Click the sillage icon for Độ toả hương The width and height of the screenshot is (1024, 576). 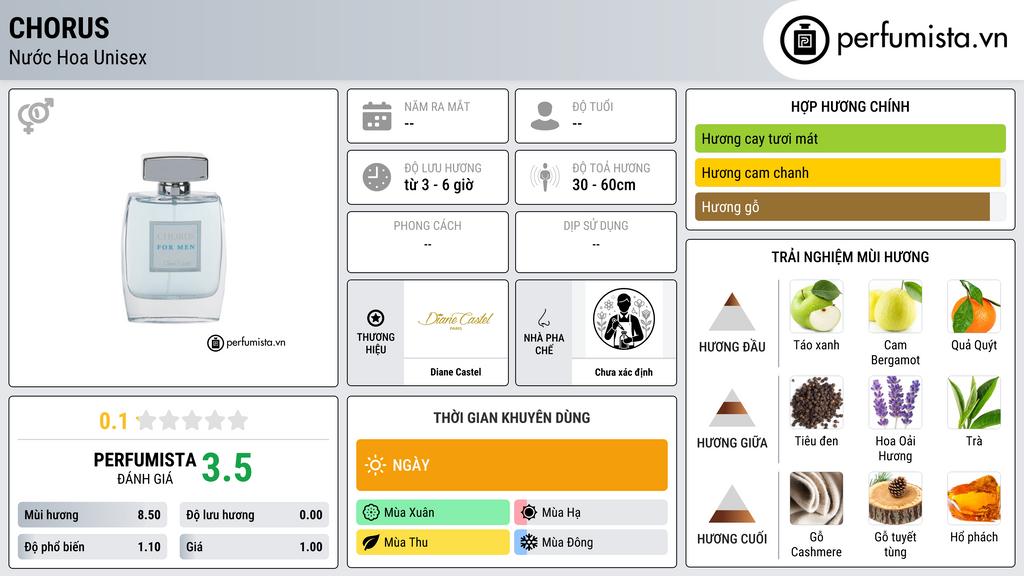click(545, 177)
